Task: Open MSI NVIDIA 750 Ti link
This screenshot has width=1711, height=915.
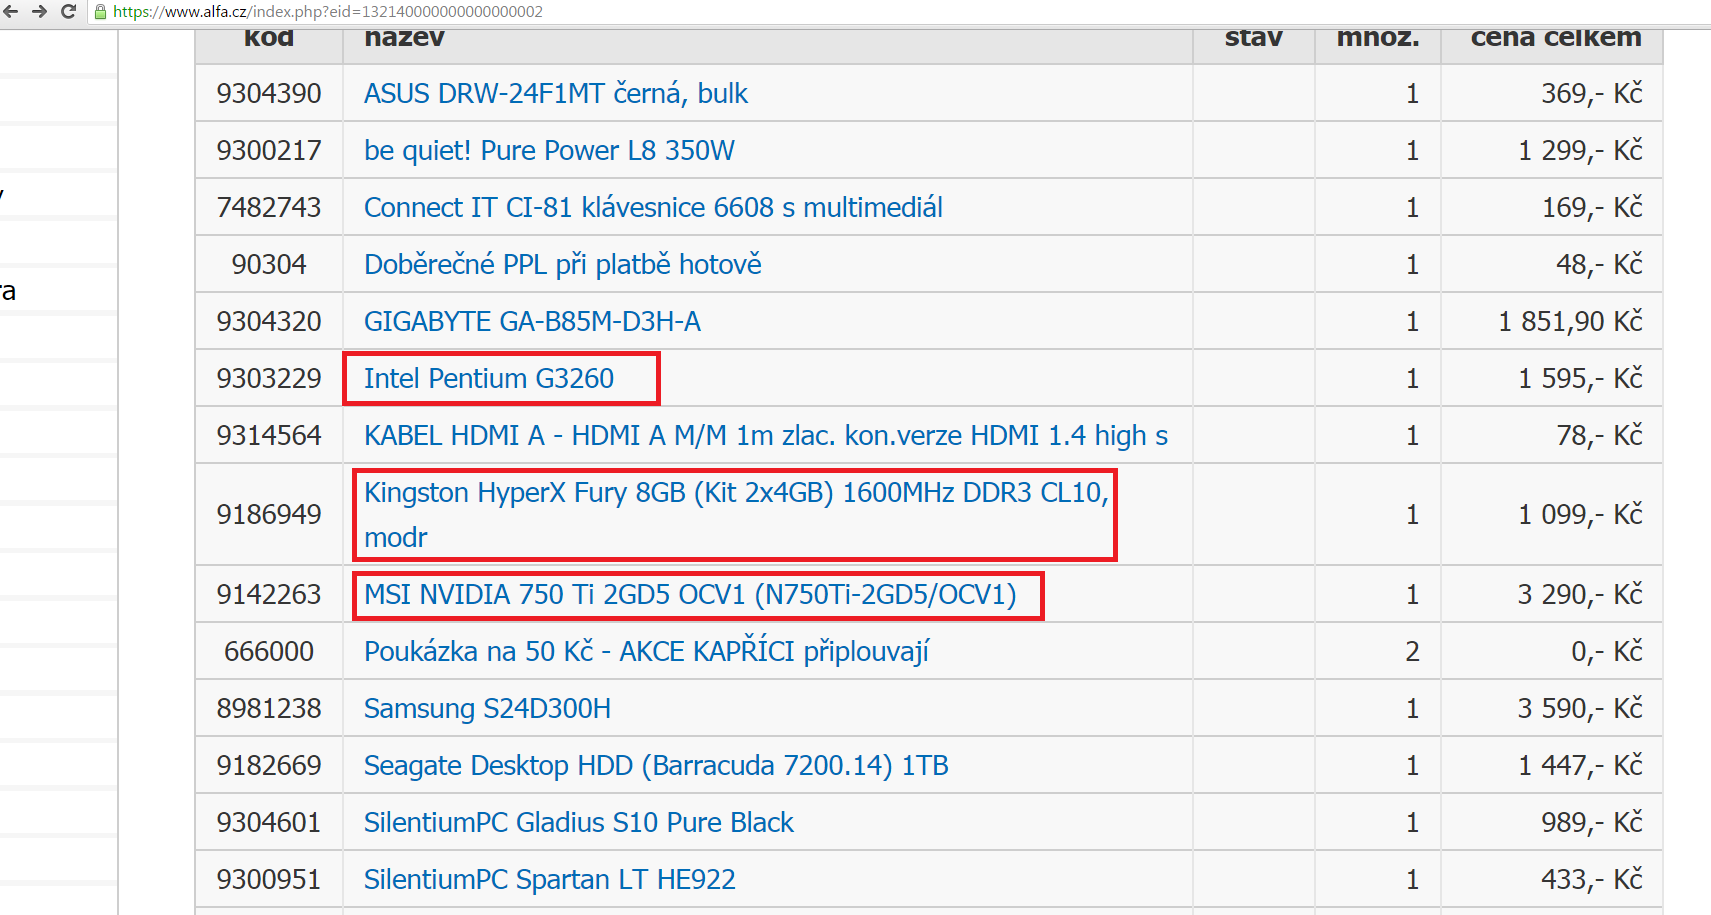Action: click(690, 595)
